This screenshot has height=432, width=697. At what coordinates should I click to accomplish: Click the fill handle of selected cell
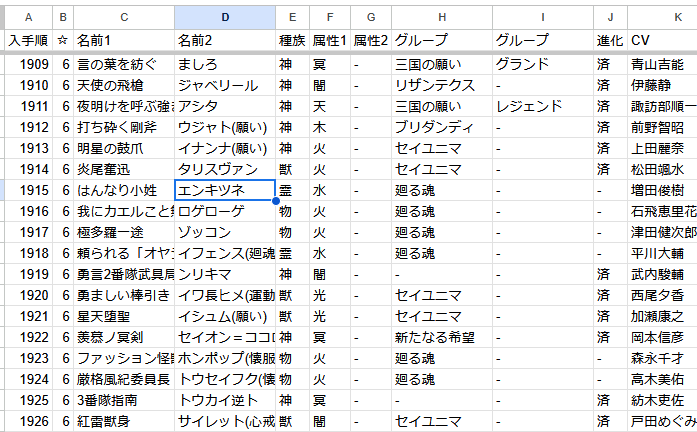pyautogui.click(x=275, y=201)
